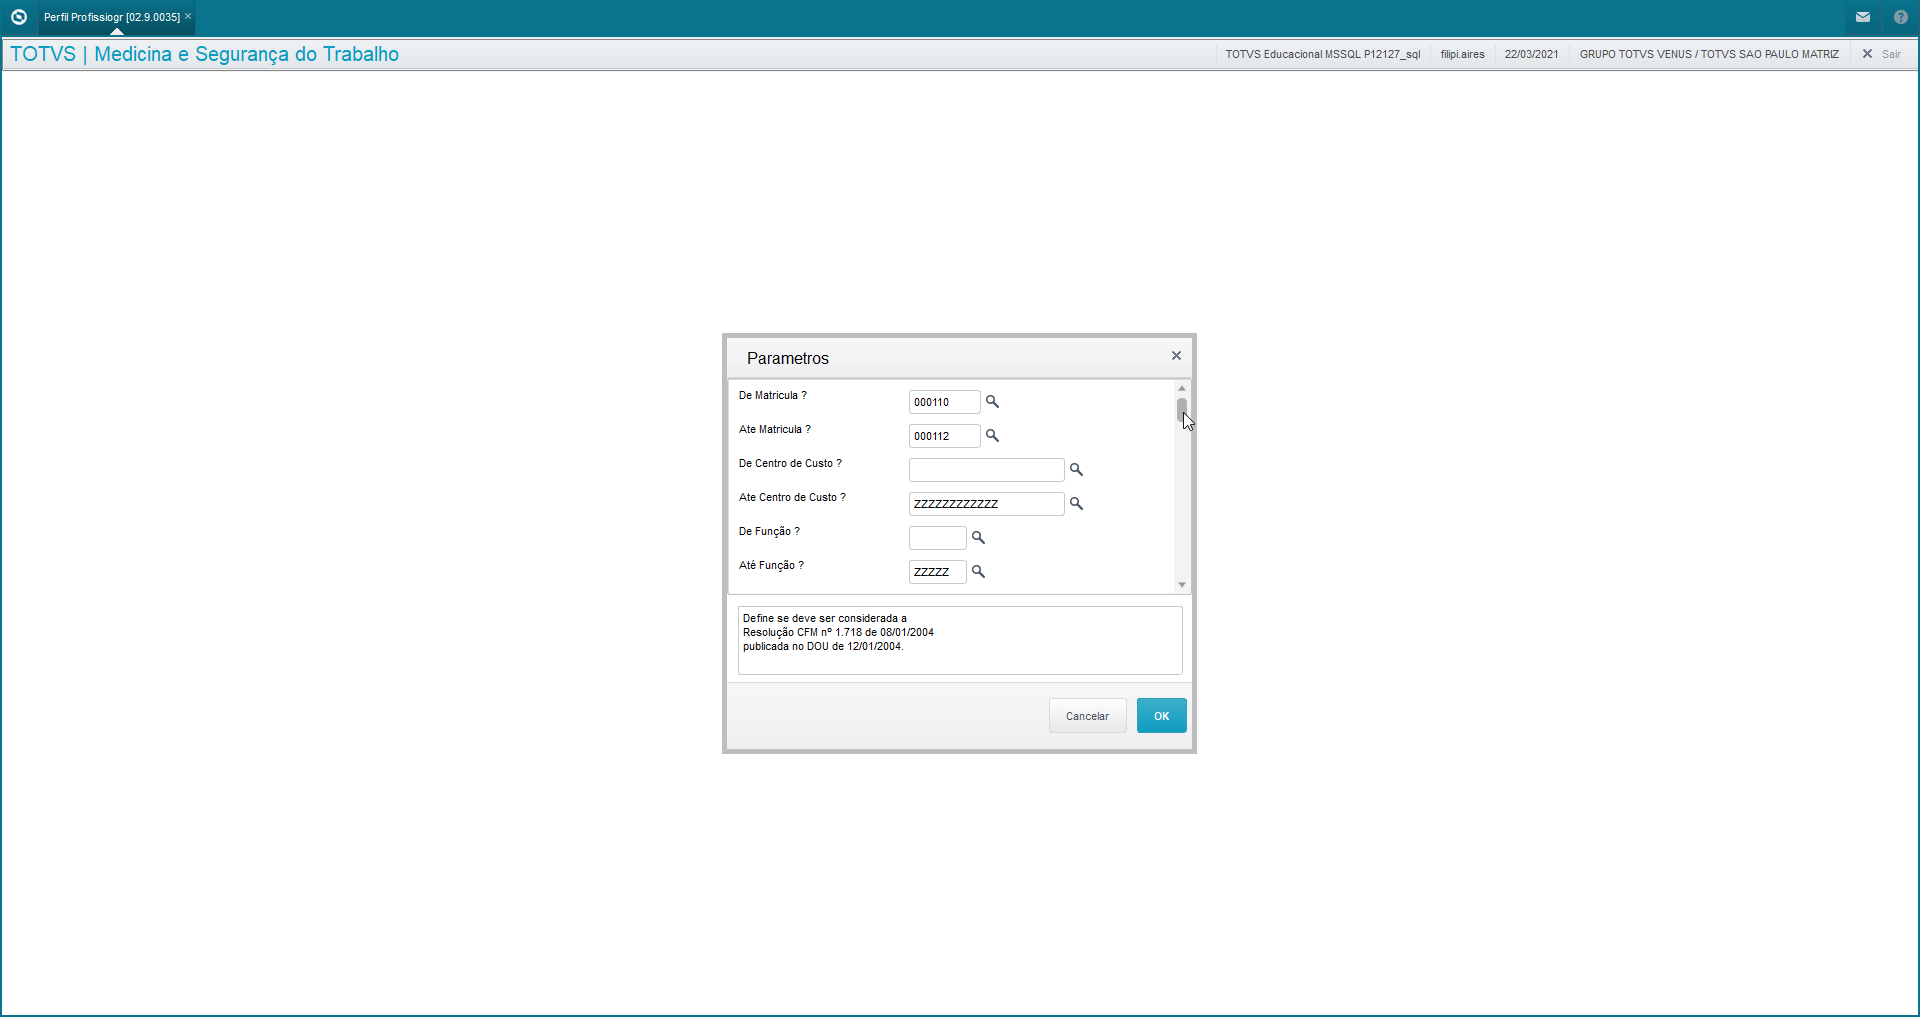
Task: Click the De Centro de Custo field
Action: [986, 470]
